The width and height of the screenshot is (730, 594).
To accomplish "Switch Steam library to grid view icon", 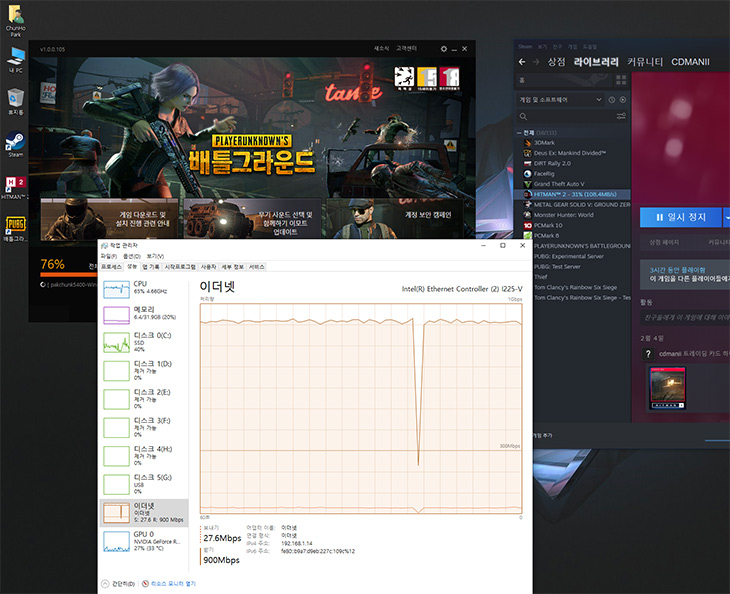I will pyautogui.click(x=621, y=80).
